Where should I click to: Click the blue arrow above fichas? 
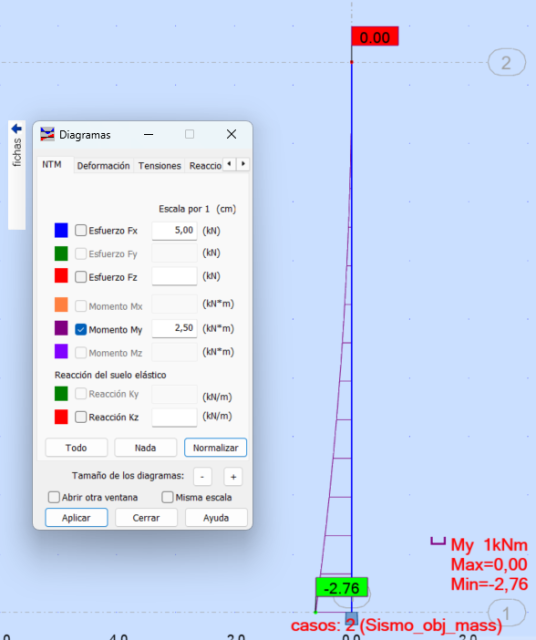[x=16, y=129]
